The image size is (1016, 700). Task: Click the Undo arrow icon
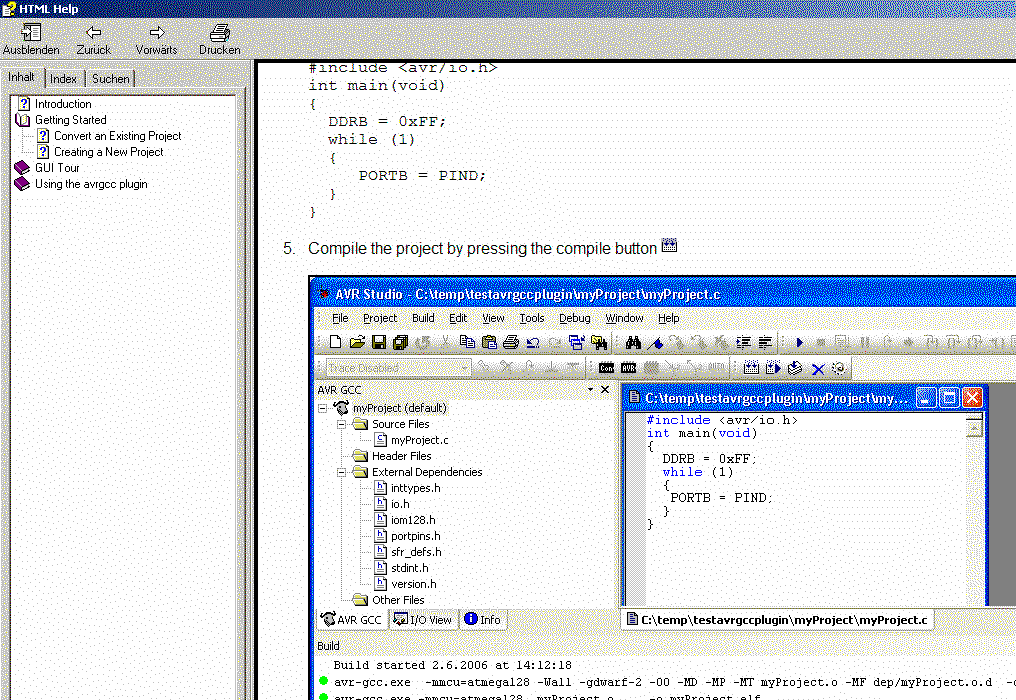pyautogui.click(x=533, y=342)
